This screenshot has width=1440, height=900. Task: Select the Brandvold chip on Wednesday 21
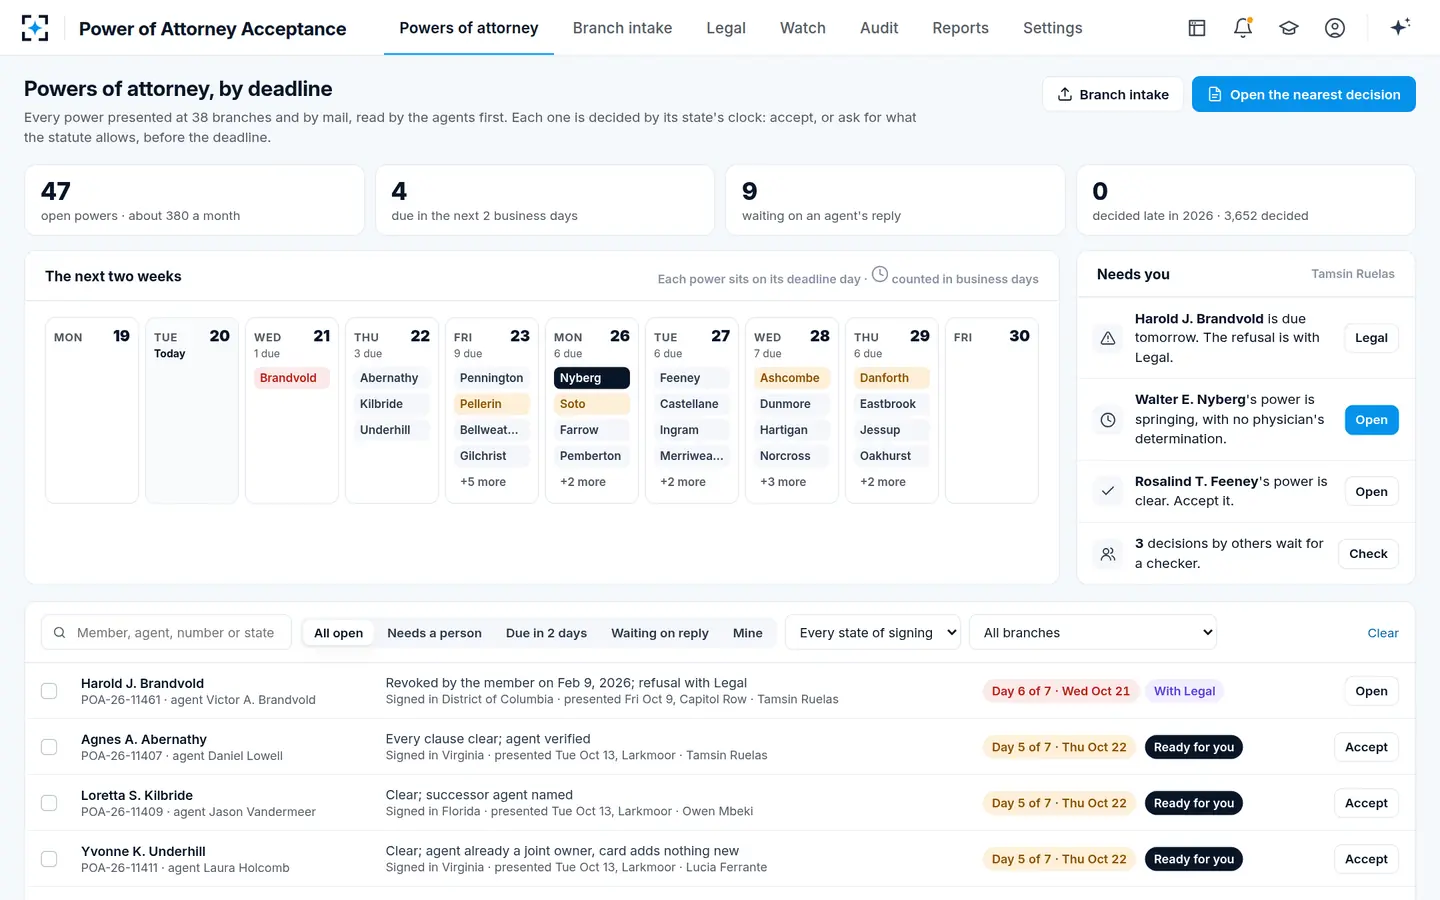292,378
